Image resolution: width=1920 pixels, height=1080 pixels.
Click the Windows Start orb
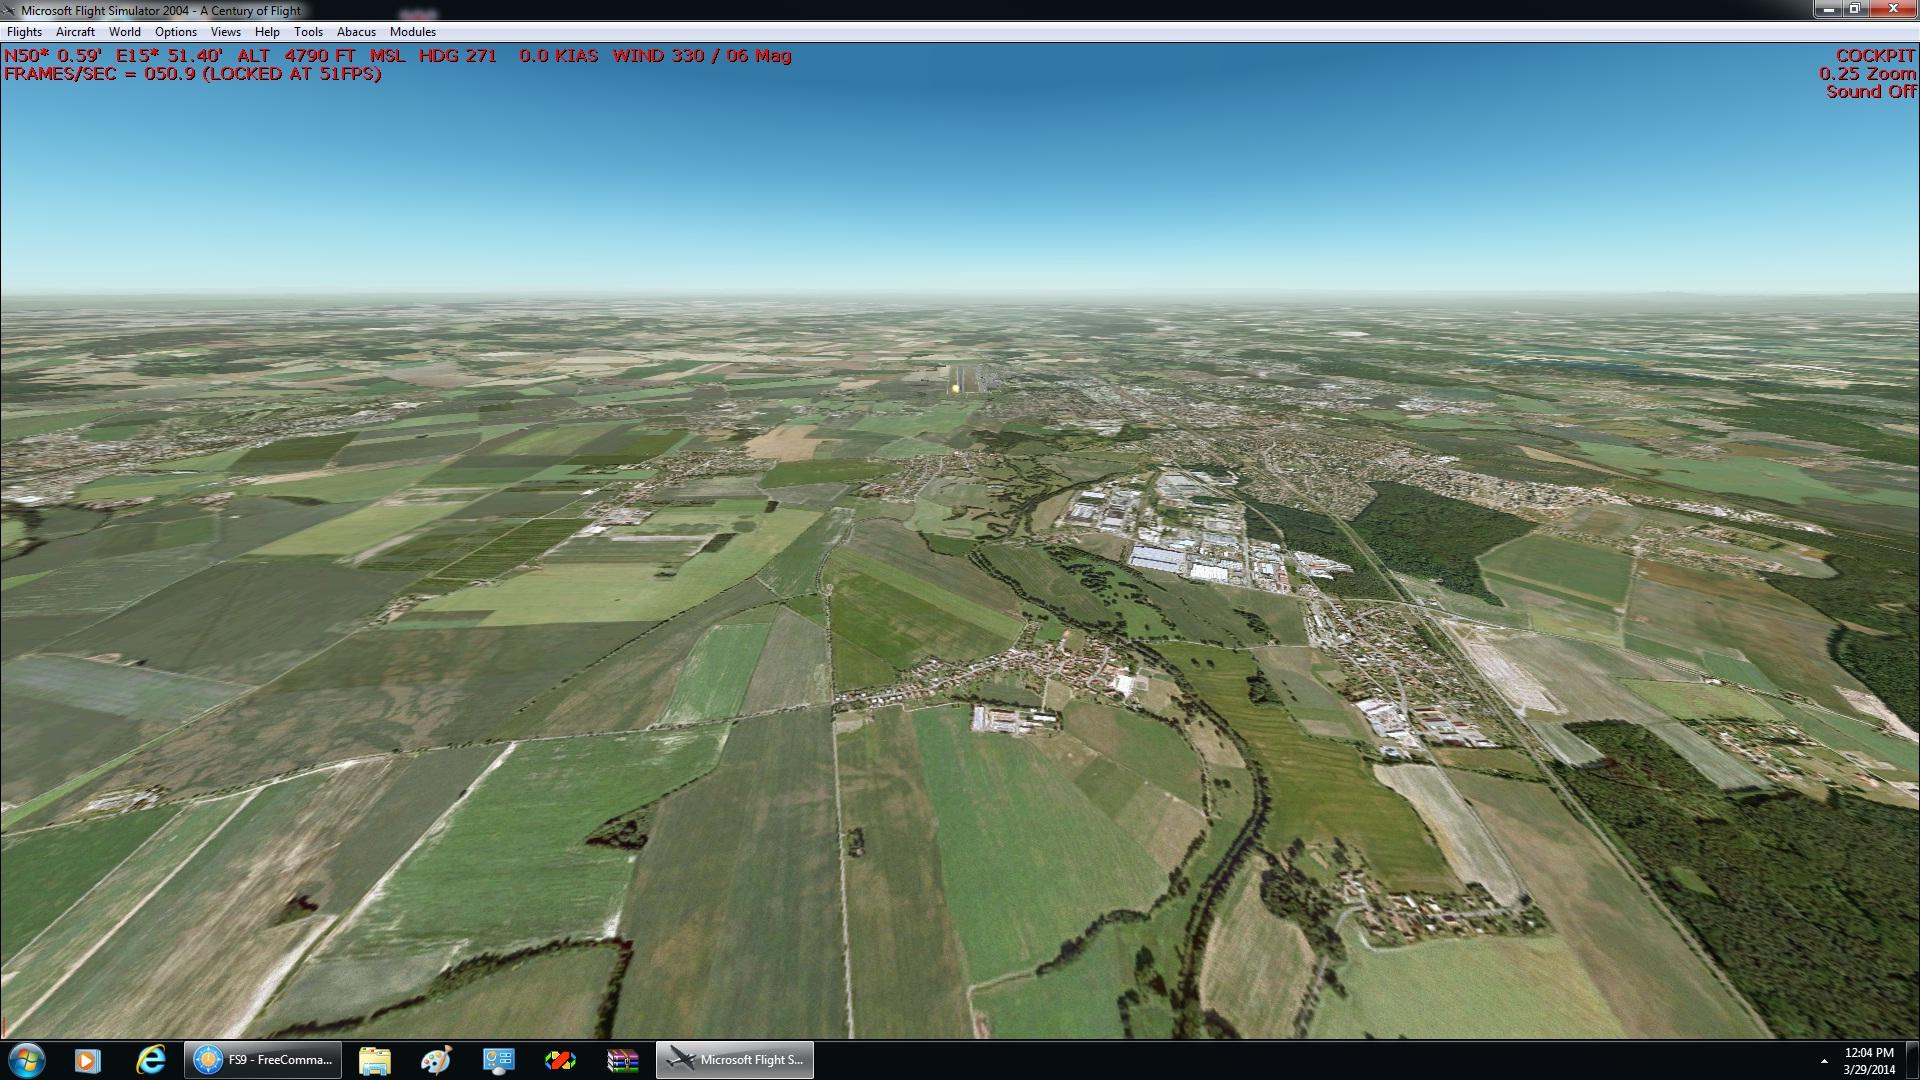coord(26,1060)
